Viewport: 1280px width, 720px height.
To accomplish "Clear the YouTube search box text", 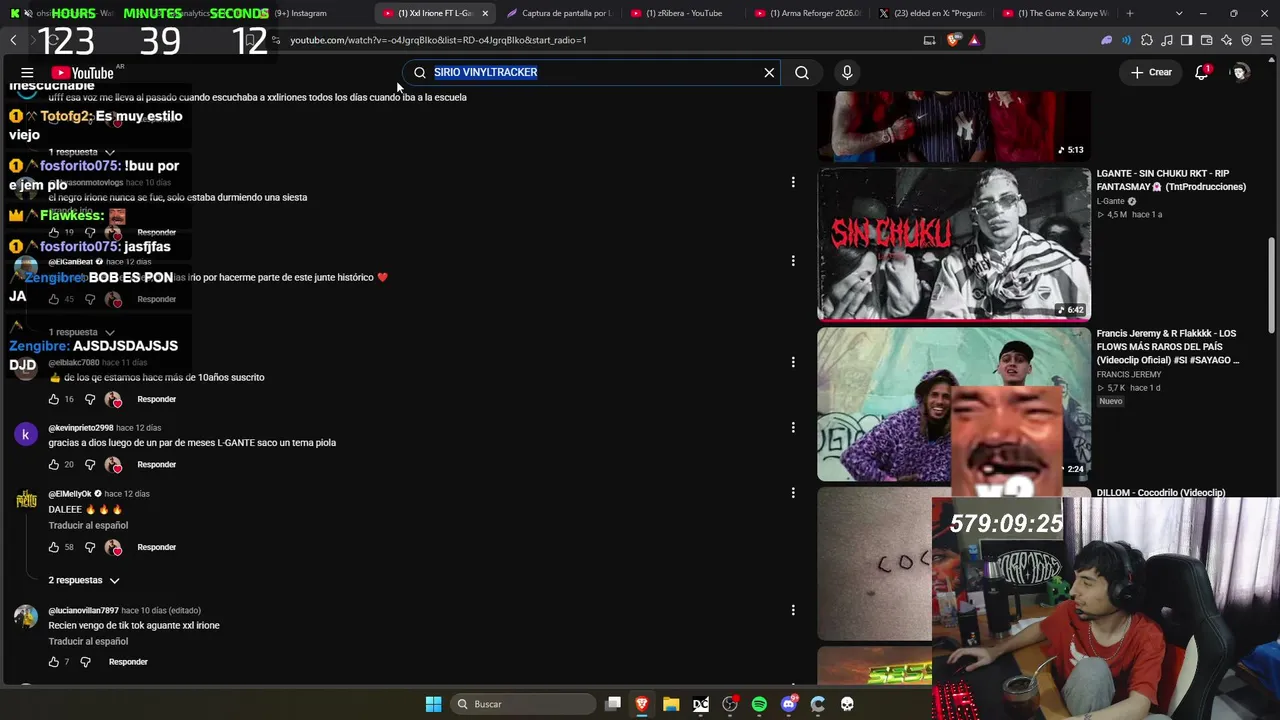I will [x=769, y=72].
